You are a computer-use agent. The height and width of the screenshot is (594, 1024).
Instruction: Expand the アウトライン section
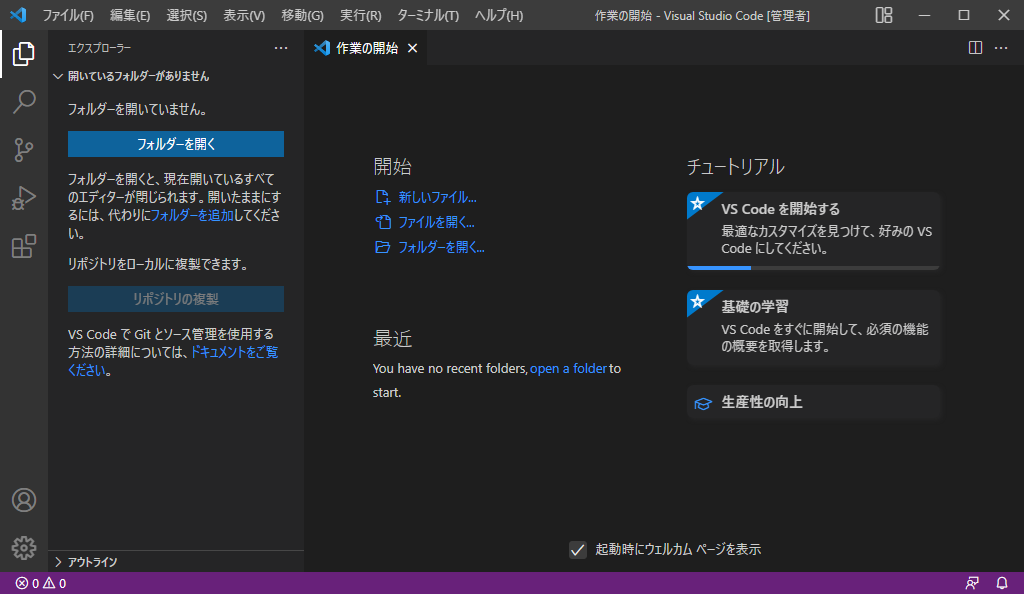(176, 562)
